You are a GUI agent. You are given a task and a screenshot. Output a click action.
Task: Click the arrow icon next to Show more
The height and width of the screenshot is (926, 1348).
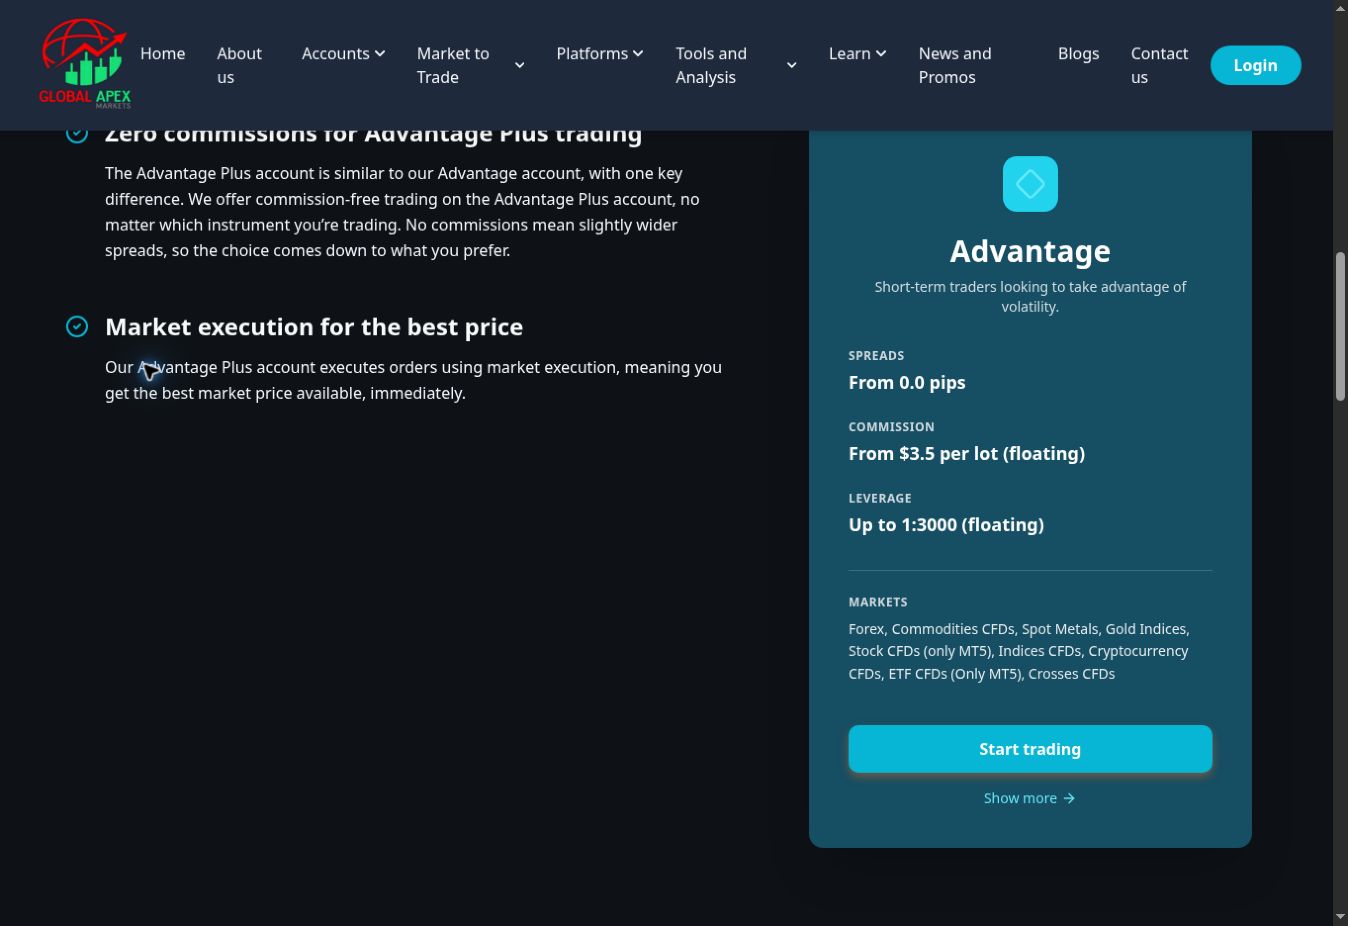pos(1069,798)
